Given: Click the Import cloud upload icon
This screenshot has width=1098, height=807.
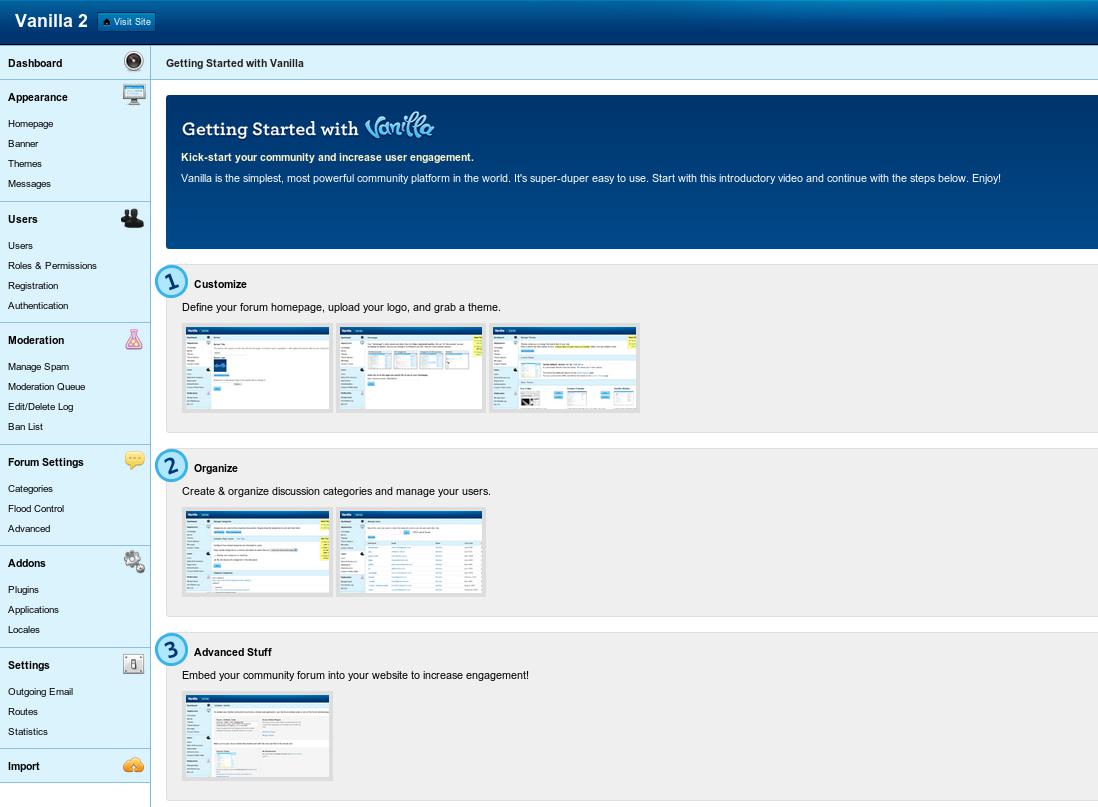Looking at the screenshot, I should pos(134,766).
